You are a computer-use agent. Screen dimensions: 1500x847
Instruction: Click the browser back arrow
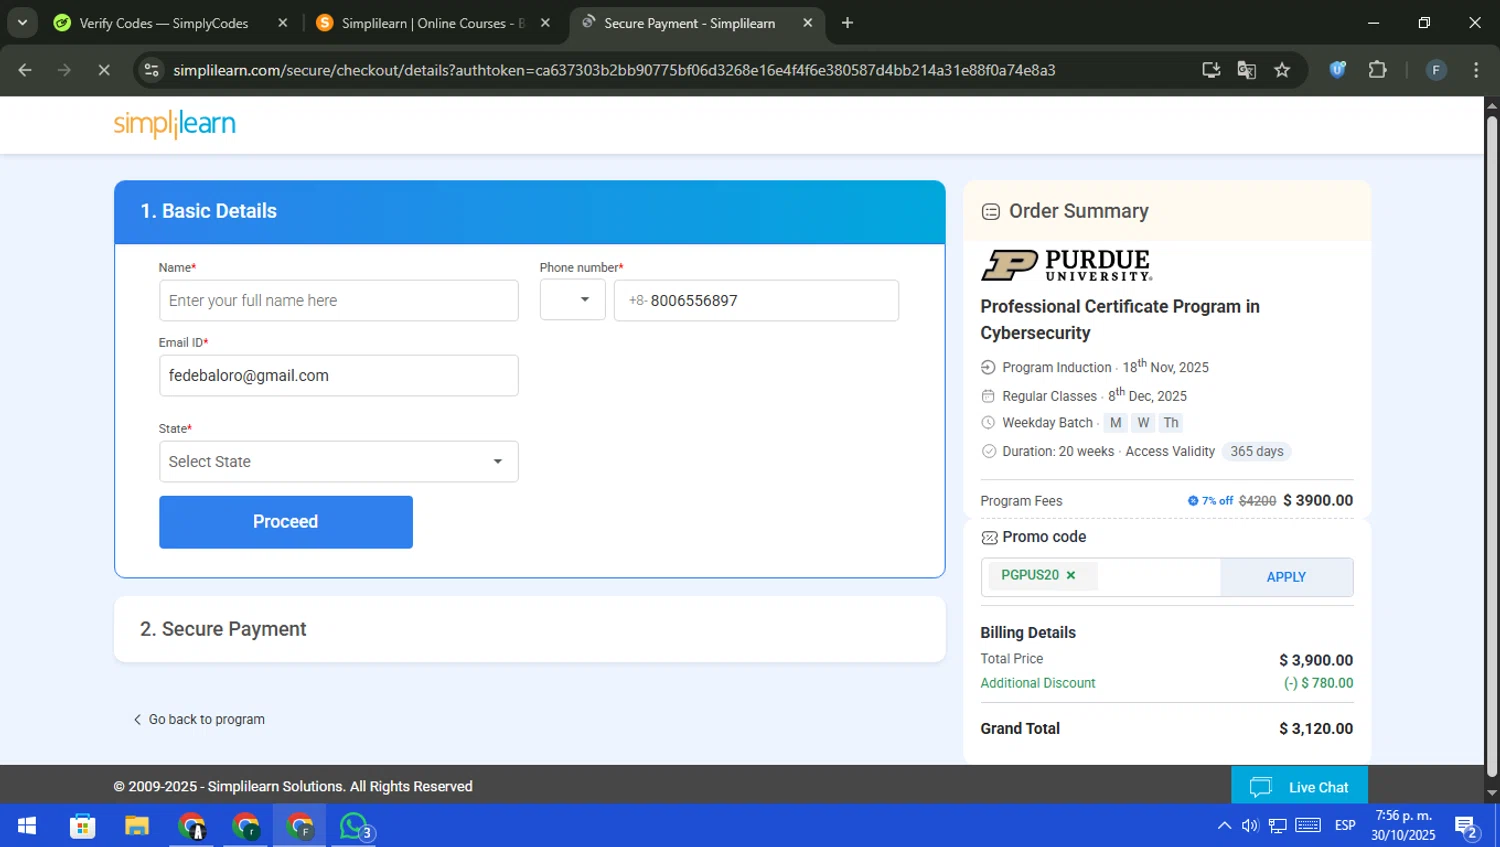click(25, 70)
